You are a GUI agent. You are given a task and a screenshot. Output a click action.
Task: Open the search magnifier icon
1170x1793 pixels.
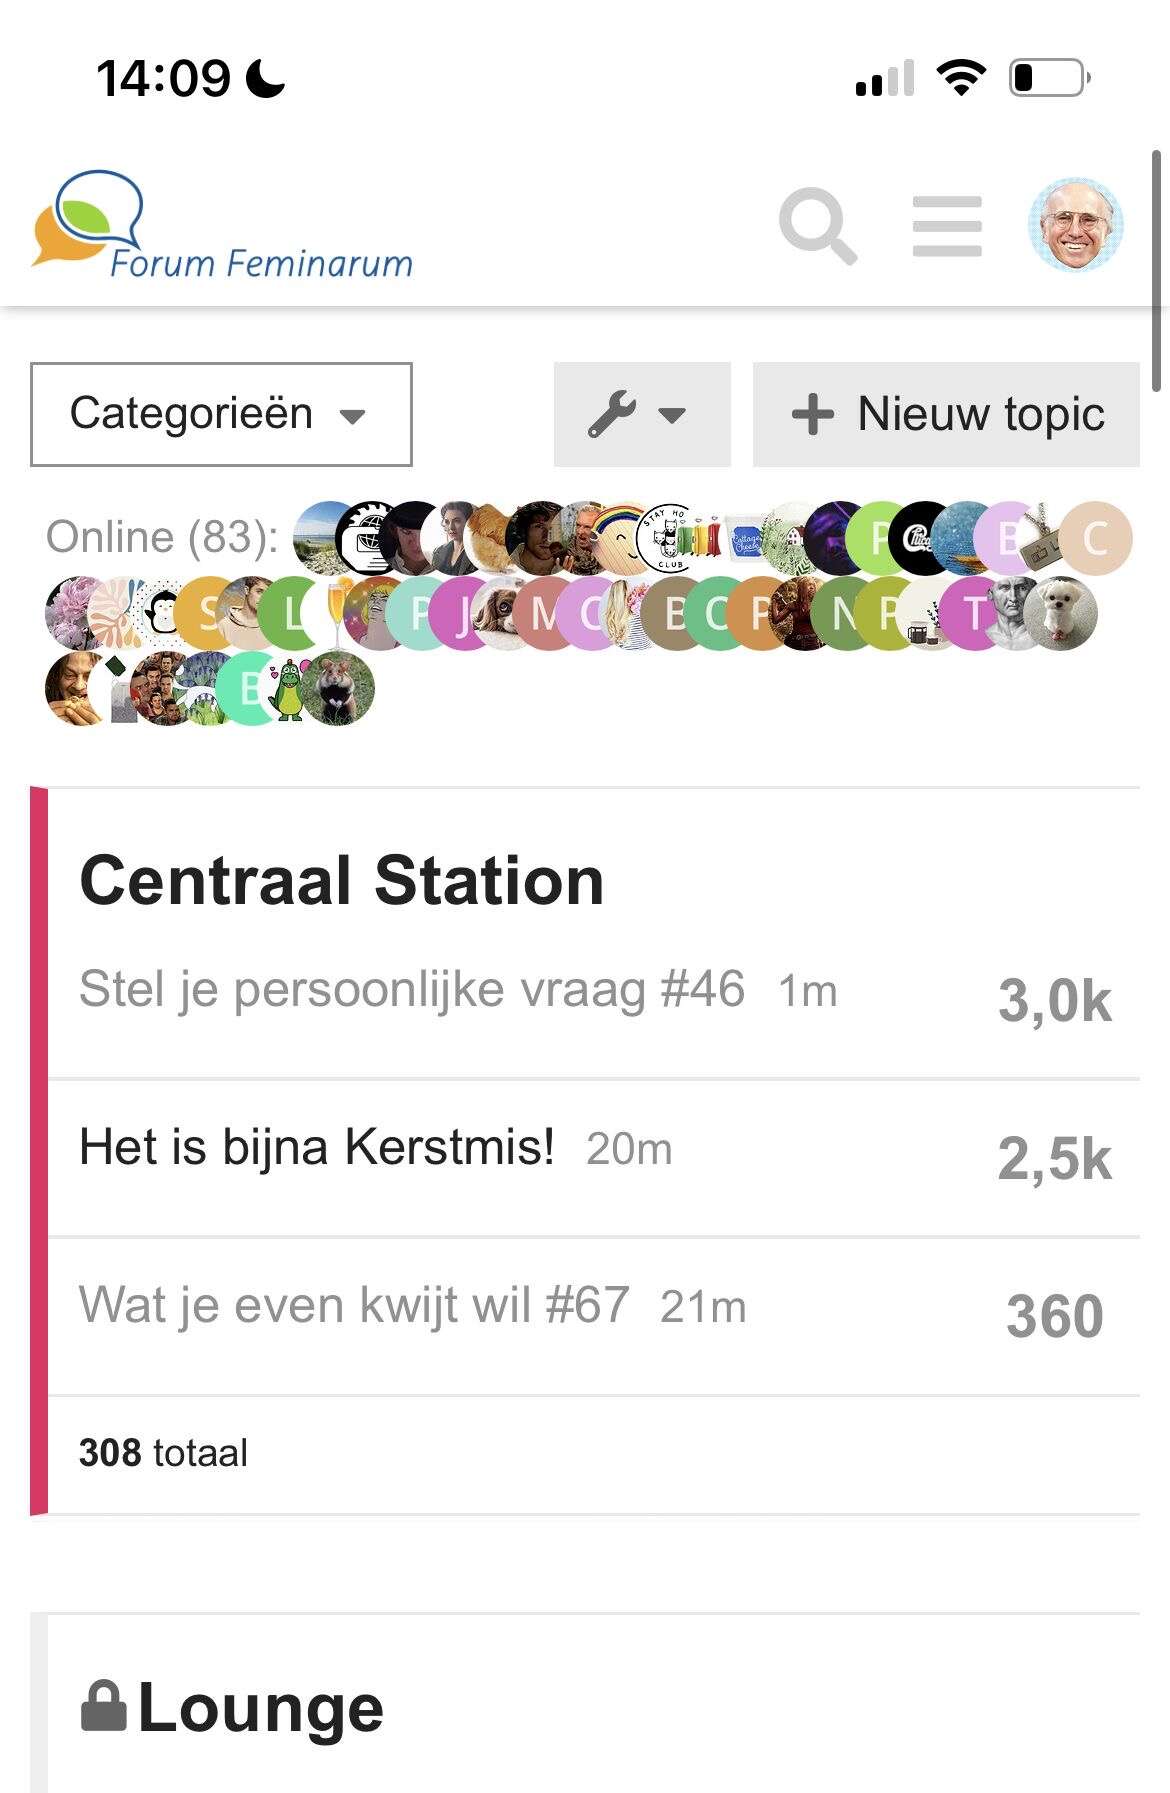point(818,226)
